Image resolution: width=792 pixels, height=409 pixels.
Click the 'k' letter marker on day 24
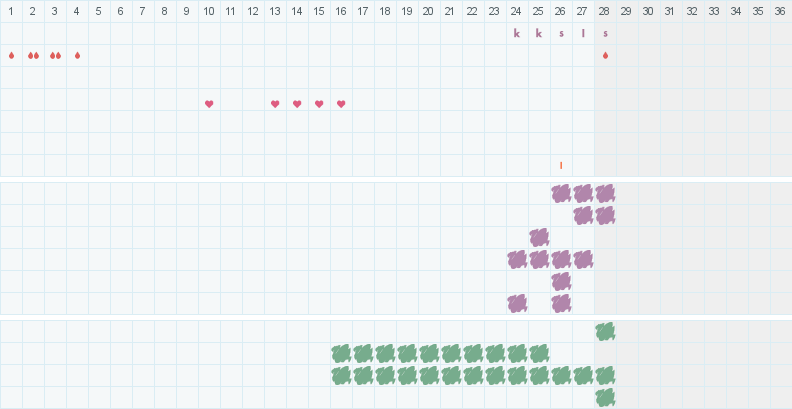(517, 33)
